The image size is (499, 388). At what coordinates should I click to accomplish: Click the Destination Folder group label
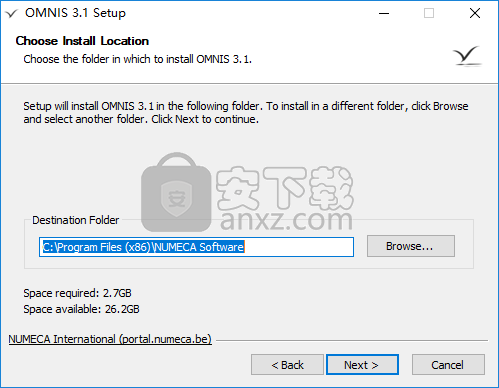(x=75, y=220)
